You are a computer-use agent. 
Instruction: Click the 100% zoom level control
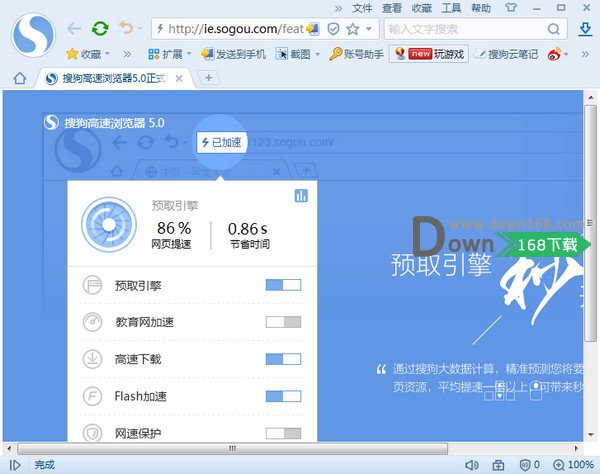(573, 465)
